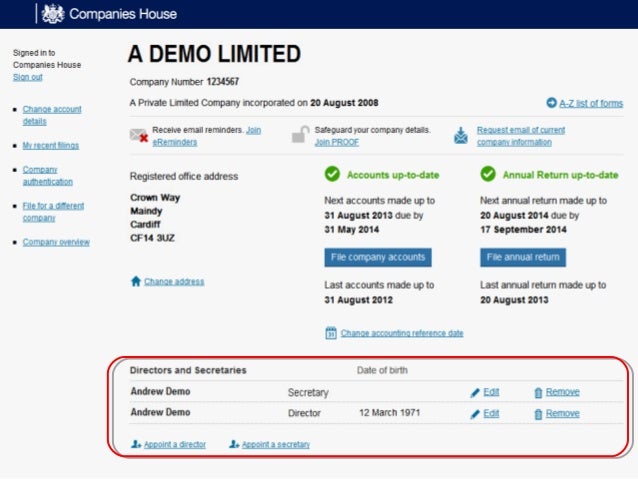The image size is (638, 479).
Task: Click the Companies House header title text
Action: coord(123,14)
